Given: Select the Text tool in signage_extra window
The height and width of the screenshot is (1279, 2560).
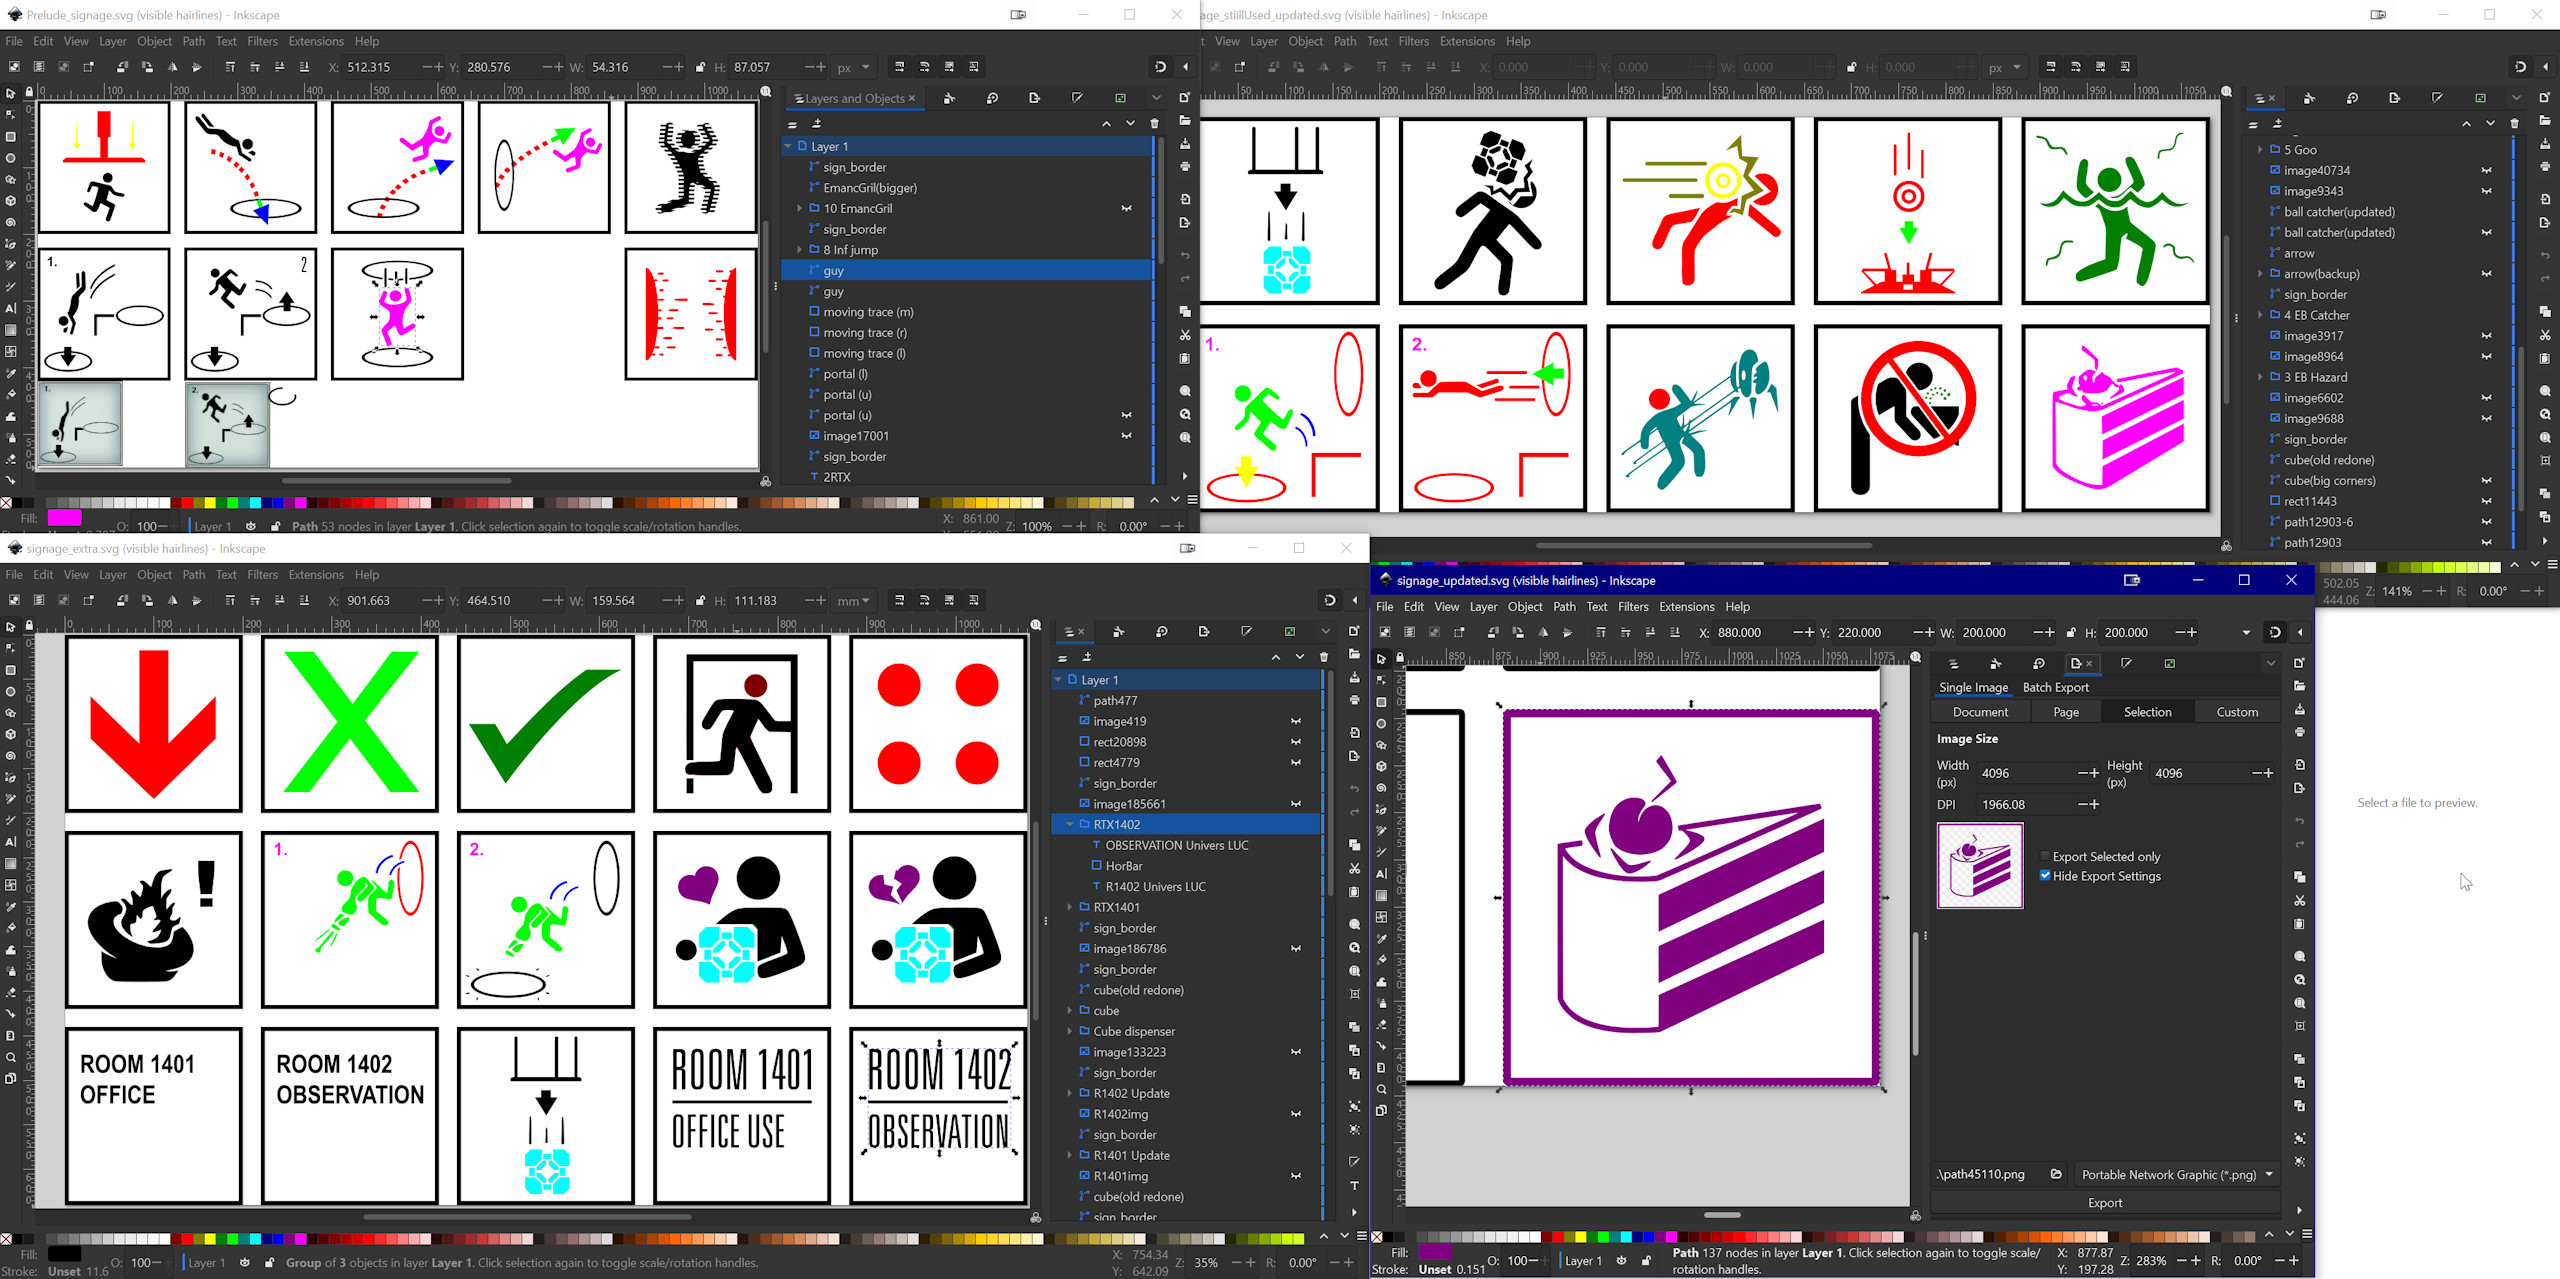Looking at the screenshot, I should (11, 842).
